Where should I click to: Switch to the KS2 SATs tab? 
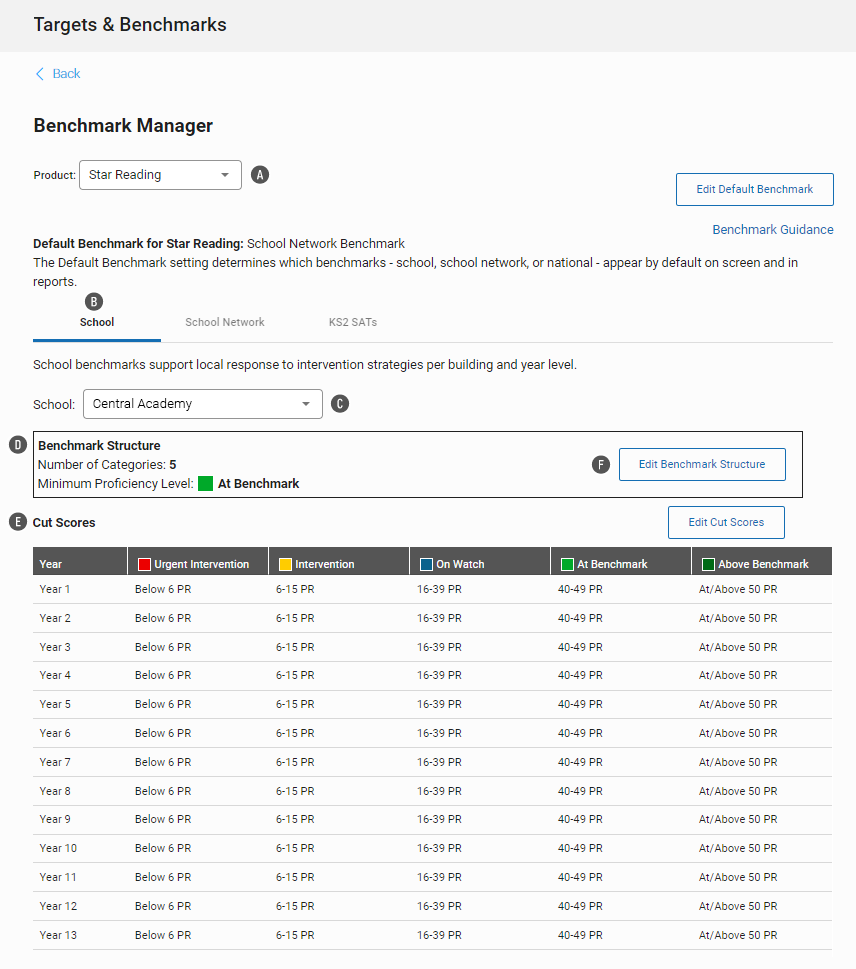[353, 322]
